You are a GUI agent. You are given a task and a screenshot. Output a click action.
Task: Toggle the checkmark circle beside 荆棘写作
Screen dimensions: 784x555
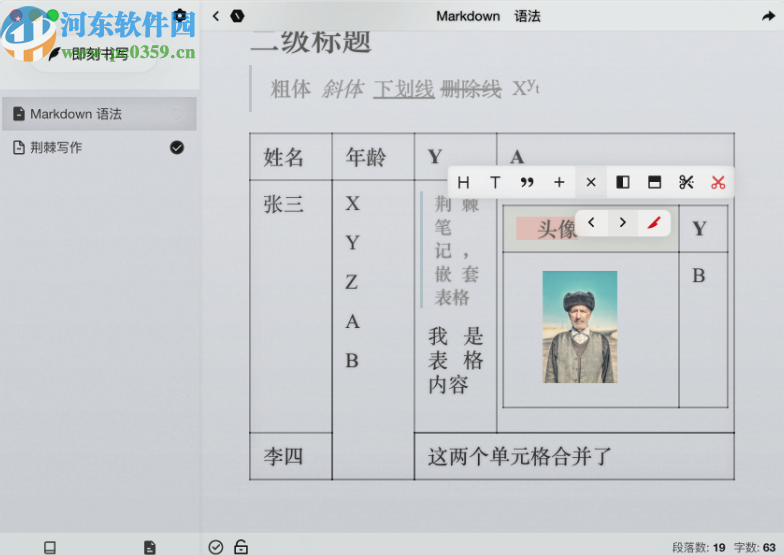pos(177,148)
